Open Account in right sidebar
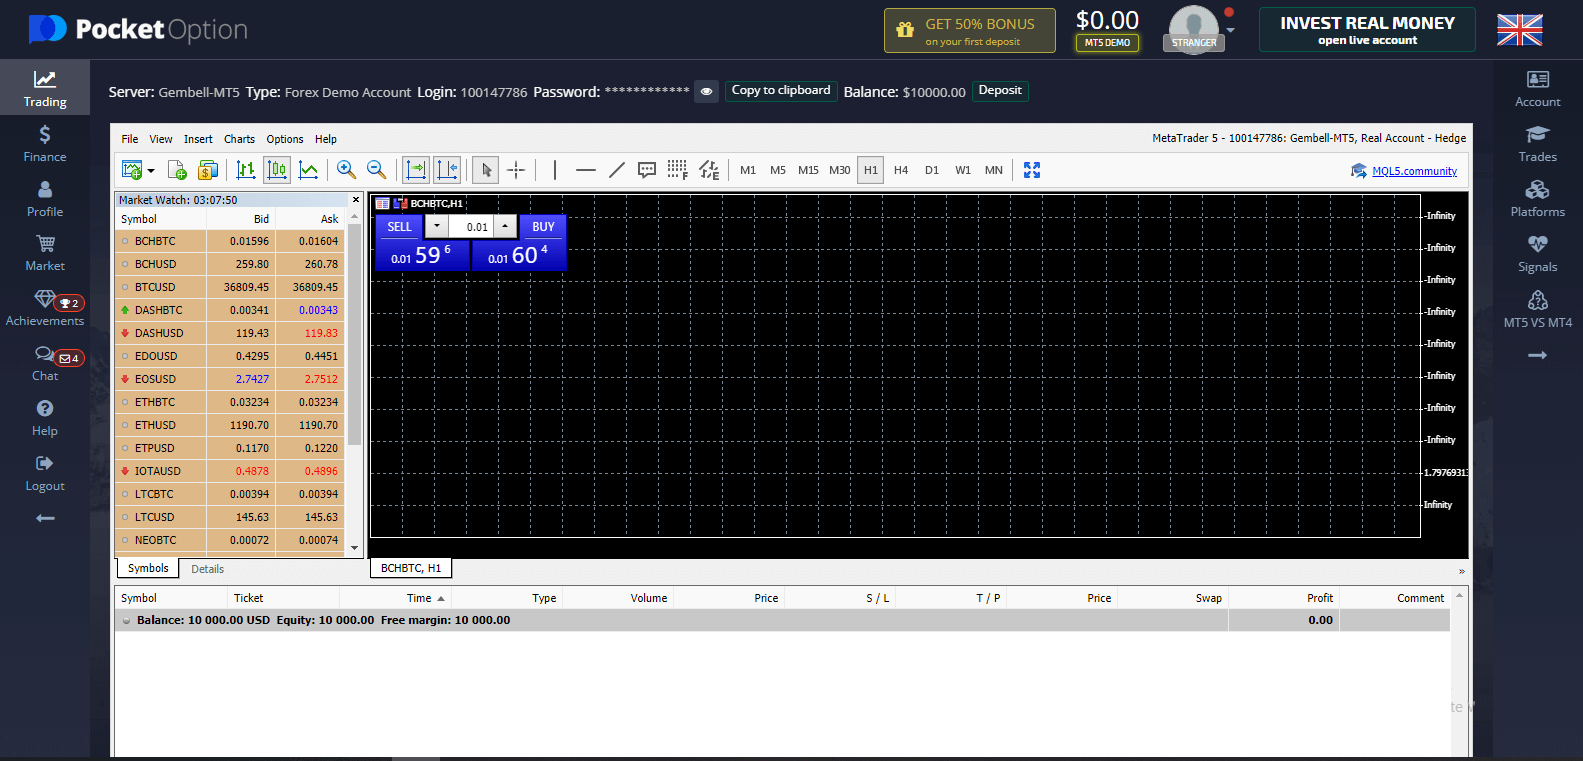 click(x=1537, y=88)
